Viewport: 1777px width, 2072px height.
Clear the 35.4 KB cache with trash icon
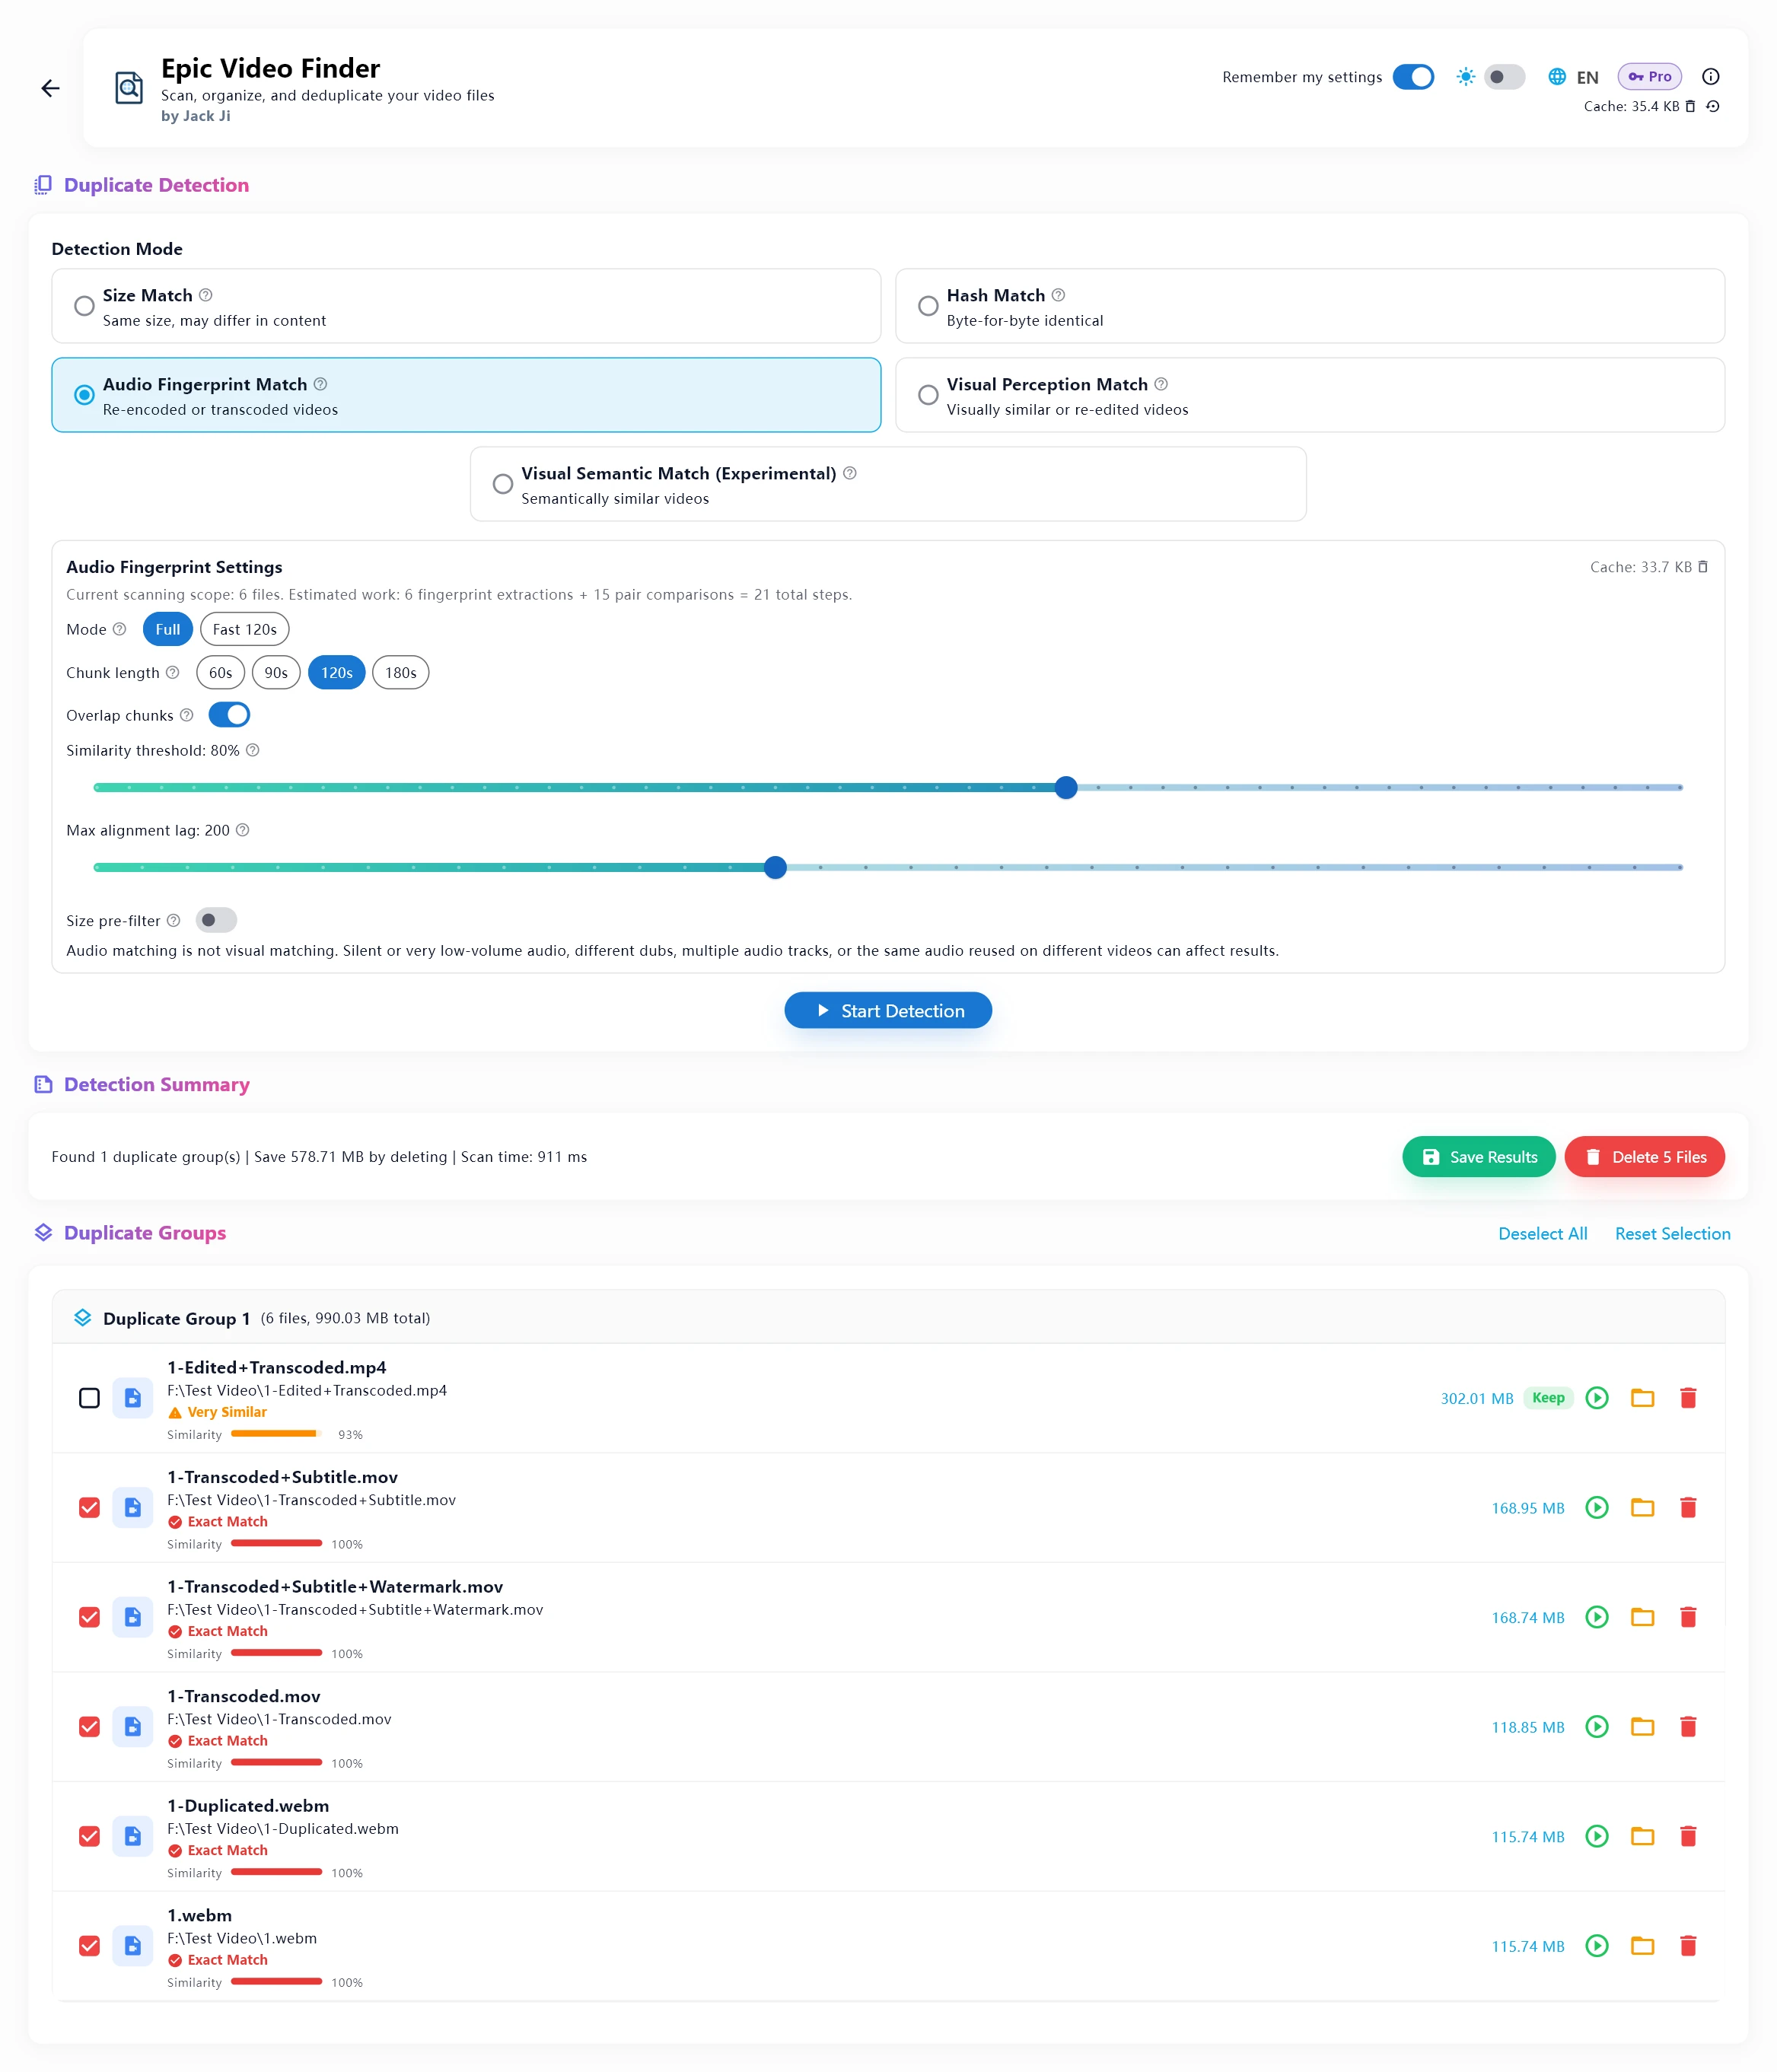1690,106
